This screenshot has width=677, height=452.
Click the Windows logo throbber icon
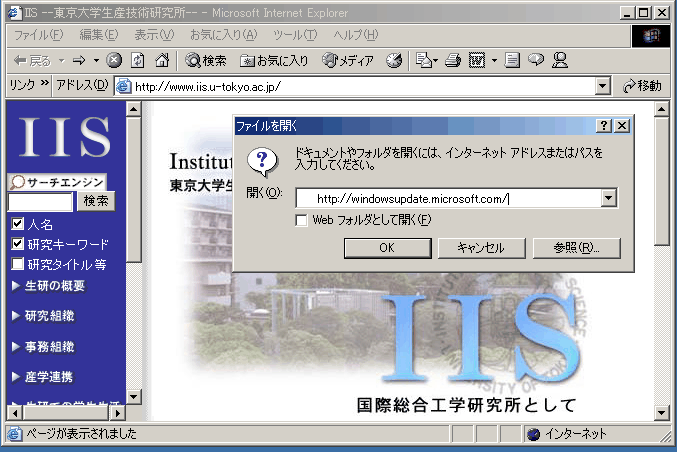coord(651,36)
